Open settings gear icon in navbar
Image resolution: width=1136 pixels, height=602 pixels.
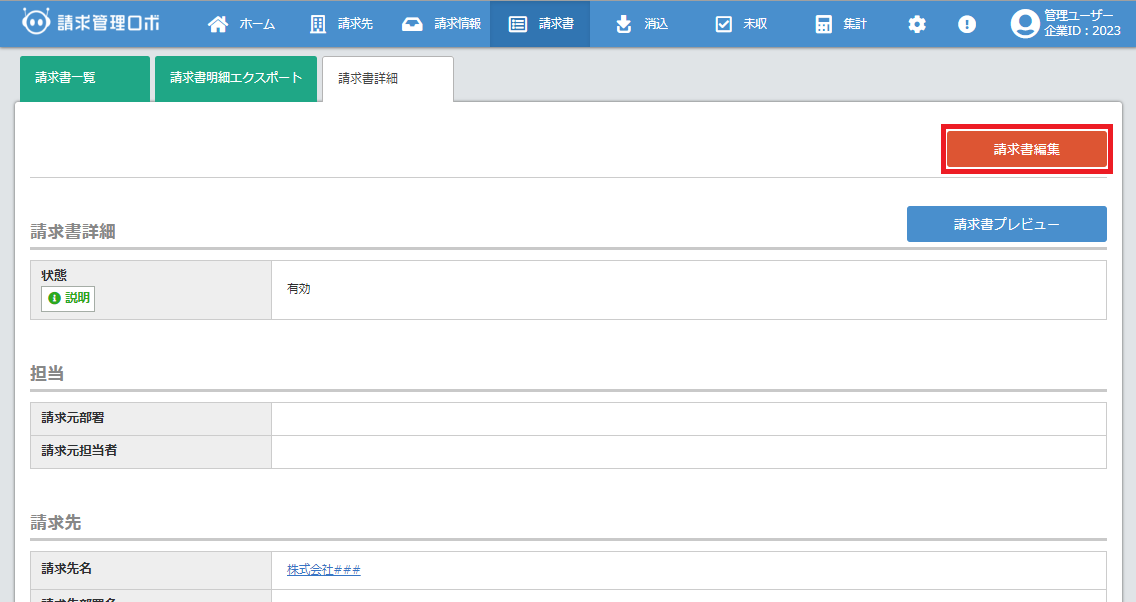click(x=917, y=24)
